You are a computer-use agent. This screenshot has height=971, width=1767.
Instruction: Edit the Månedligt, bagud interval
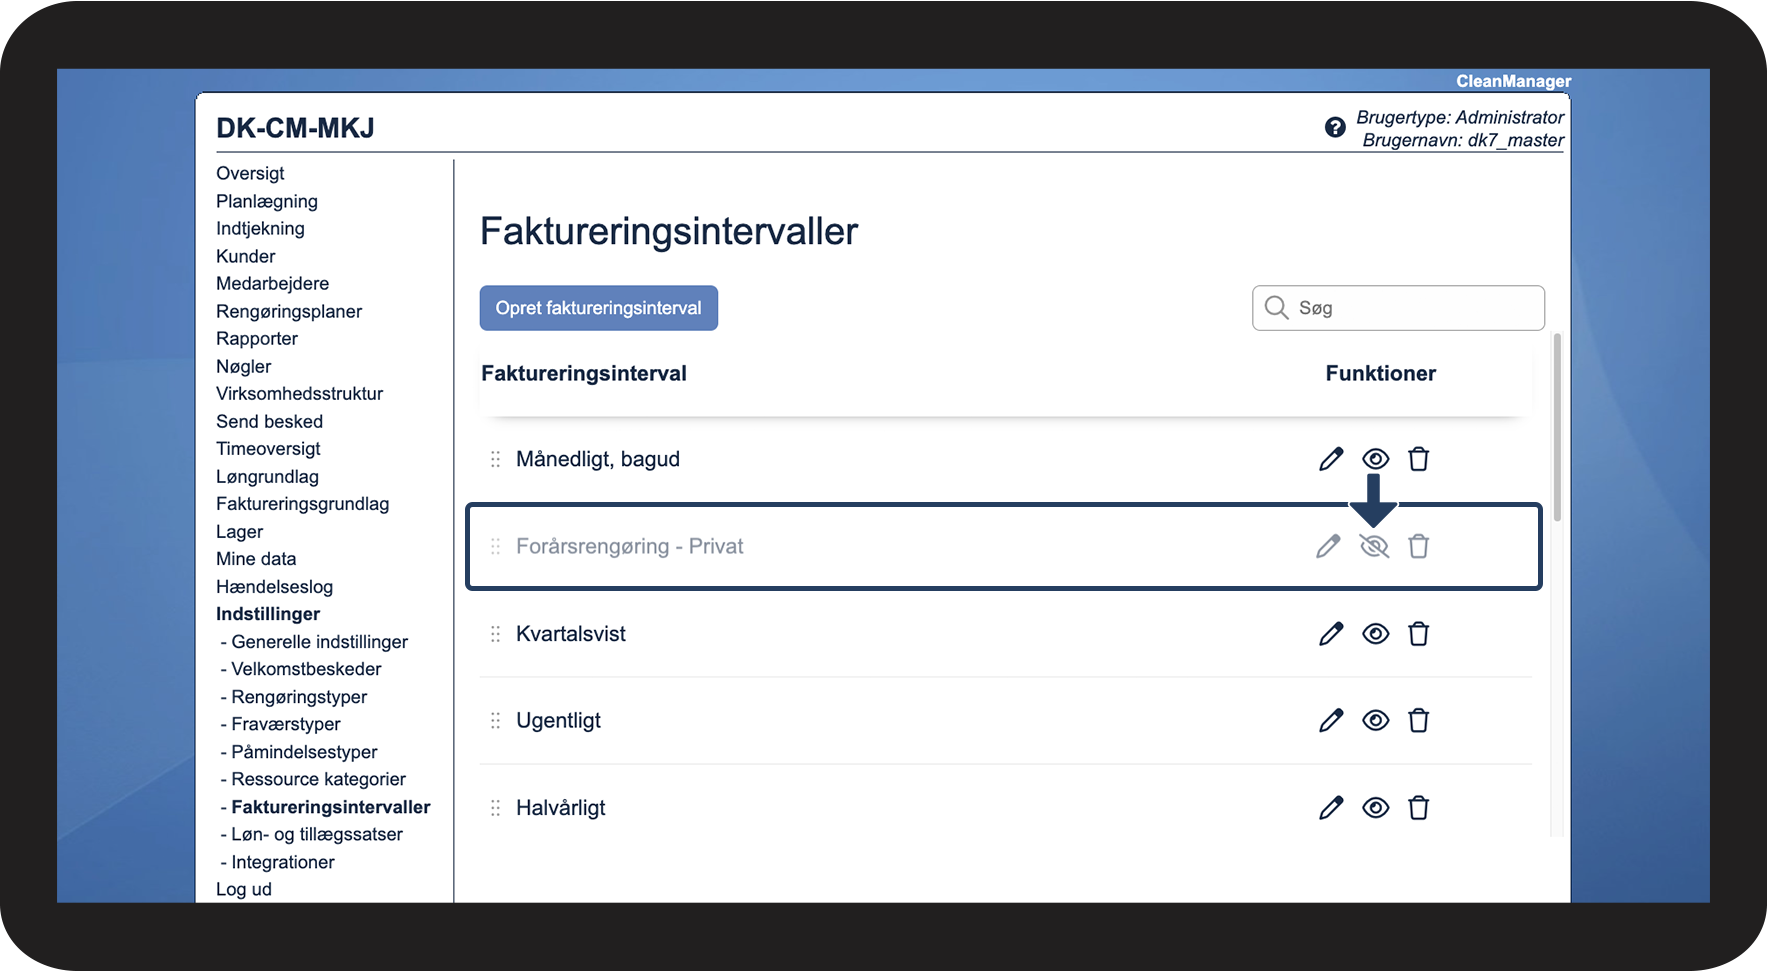tap(1331, 459)
